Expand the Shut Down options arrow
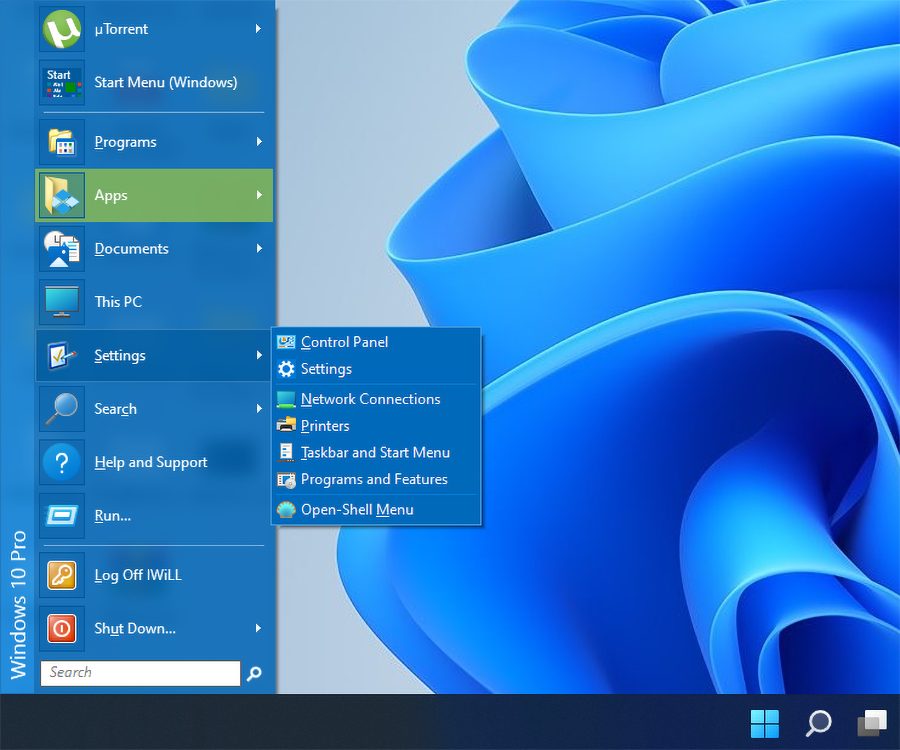The height and width of the screenshot is (750, 900). coord(259,629)
